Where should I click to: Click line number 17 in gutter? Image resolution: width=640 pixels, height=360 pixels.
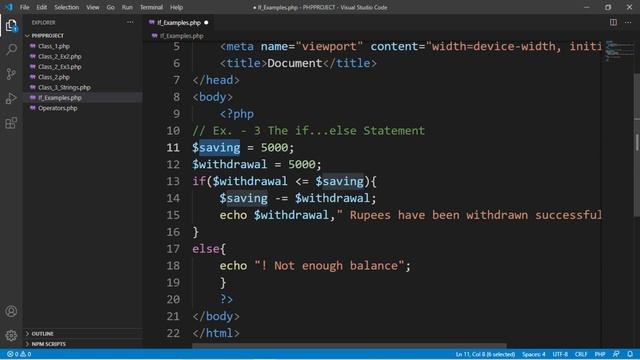[173, 249]
